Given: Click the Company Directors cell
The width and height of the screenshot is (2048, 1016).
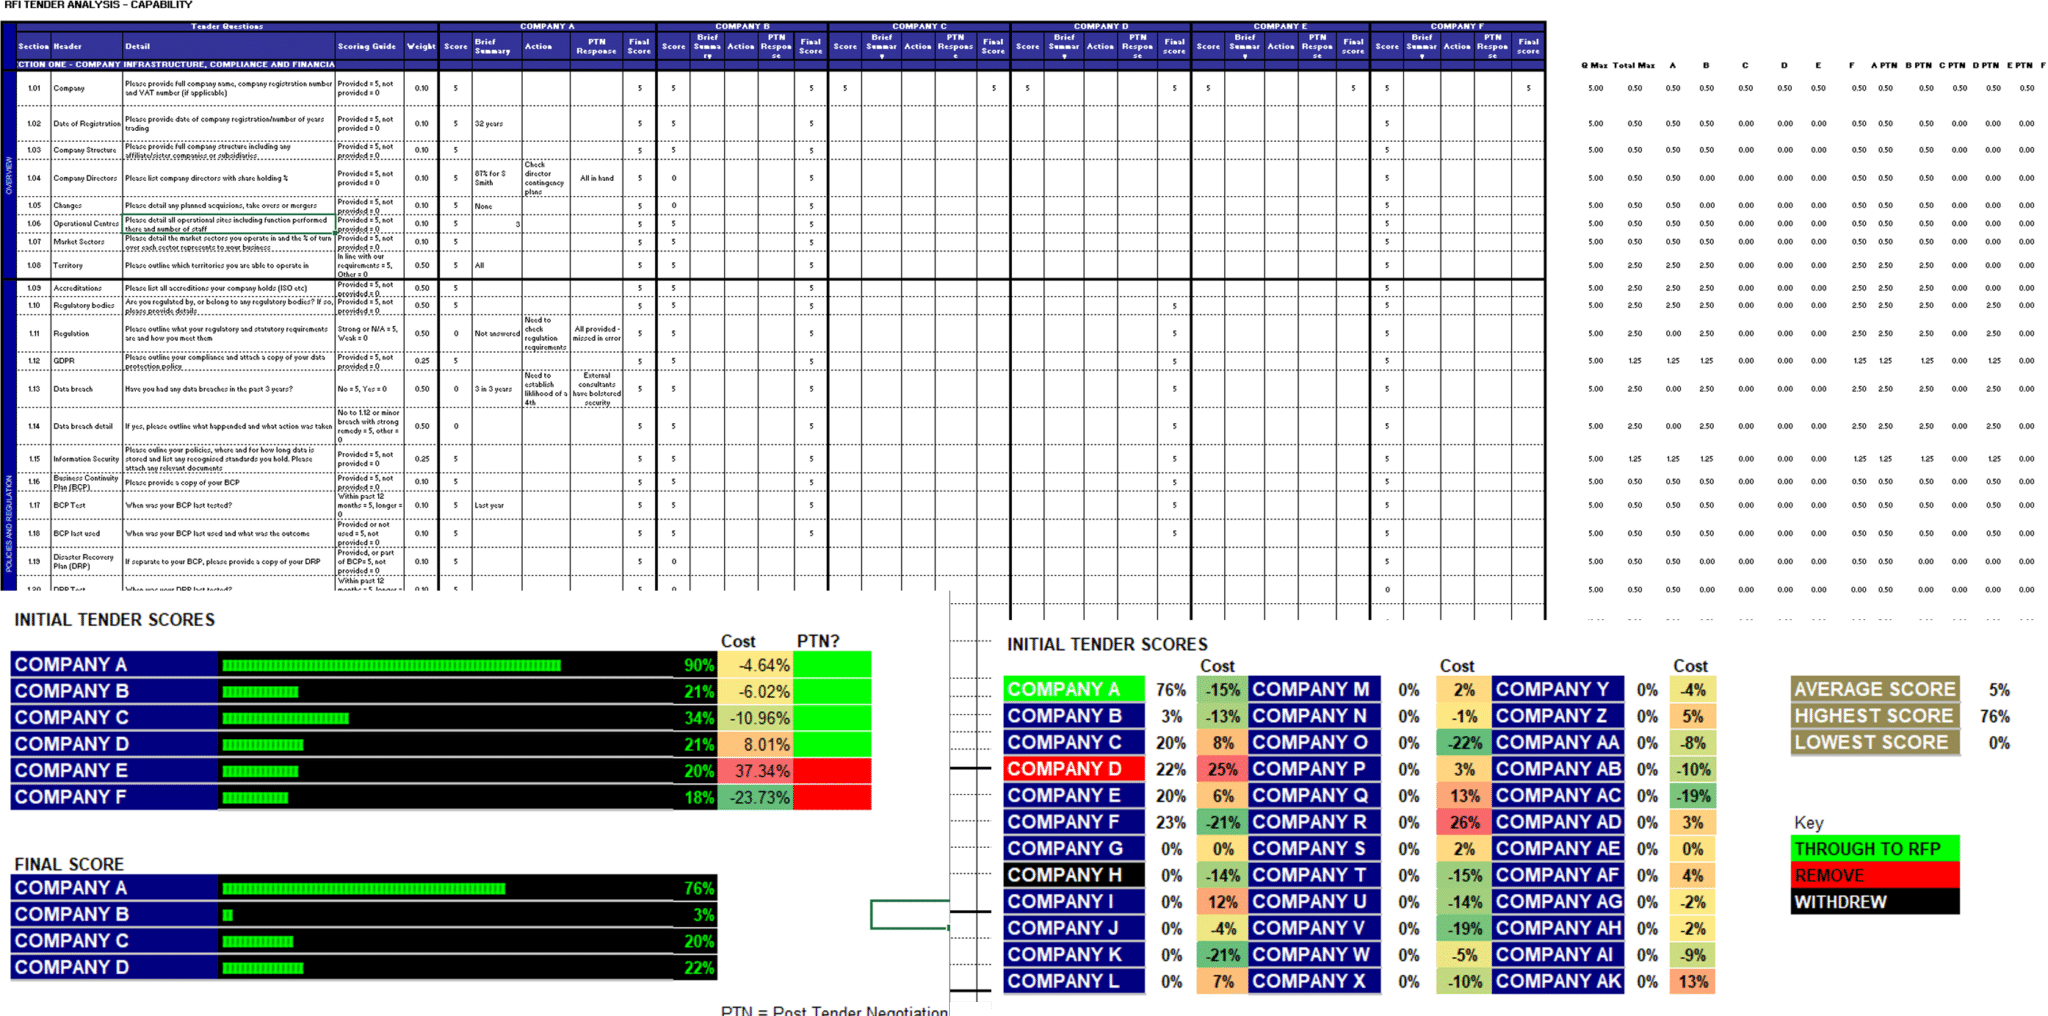Looking at the screenshot, I should coord(86,178).
